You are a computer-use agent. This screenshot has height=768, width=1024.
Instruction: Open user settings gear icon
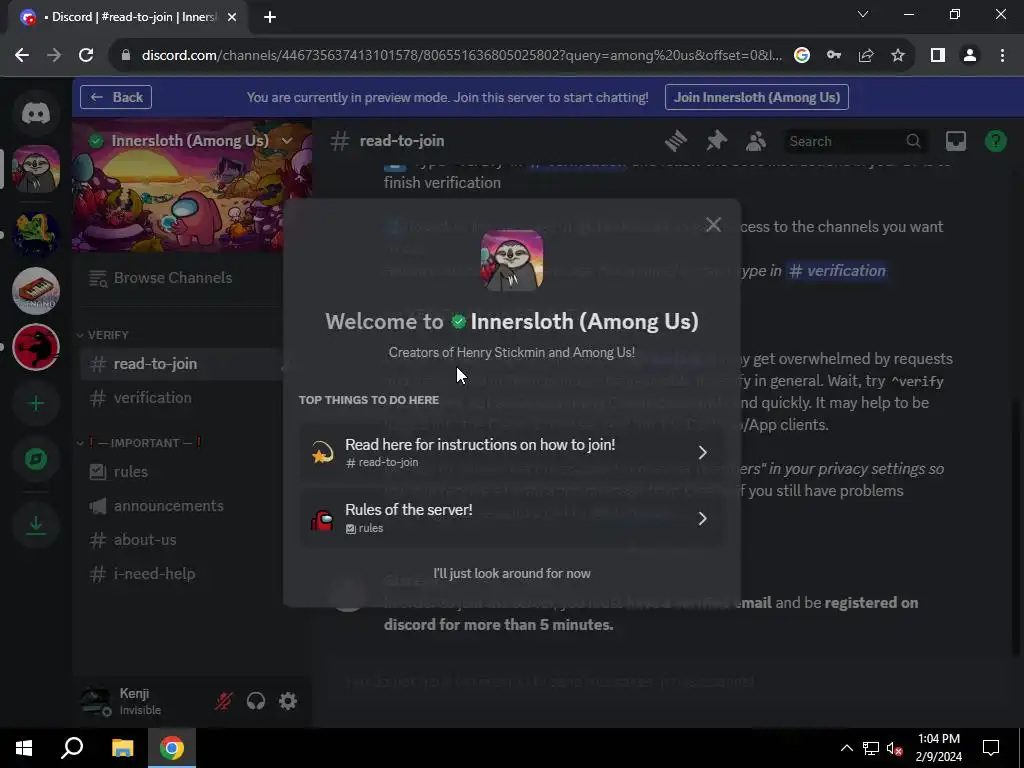pyautogui.click(x=288, y=701)
